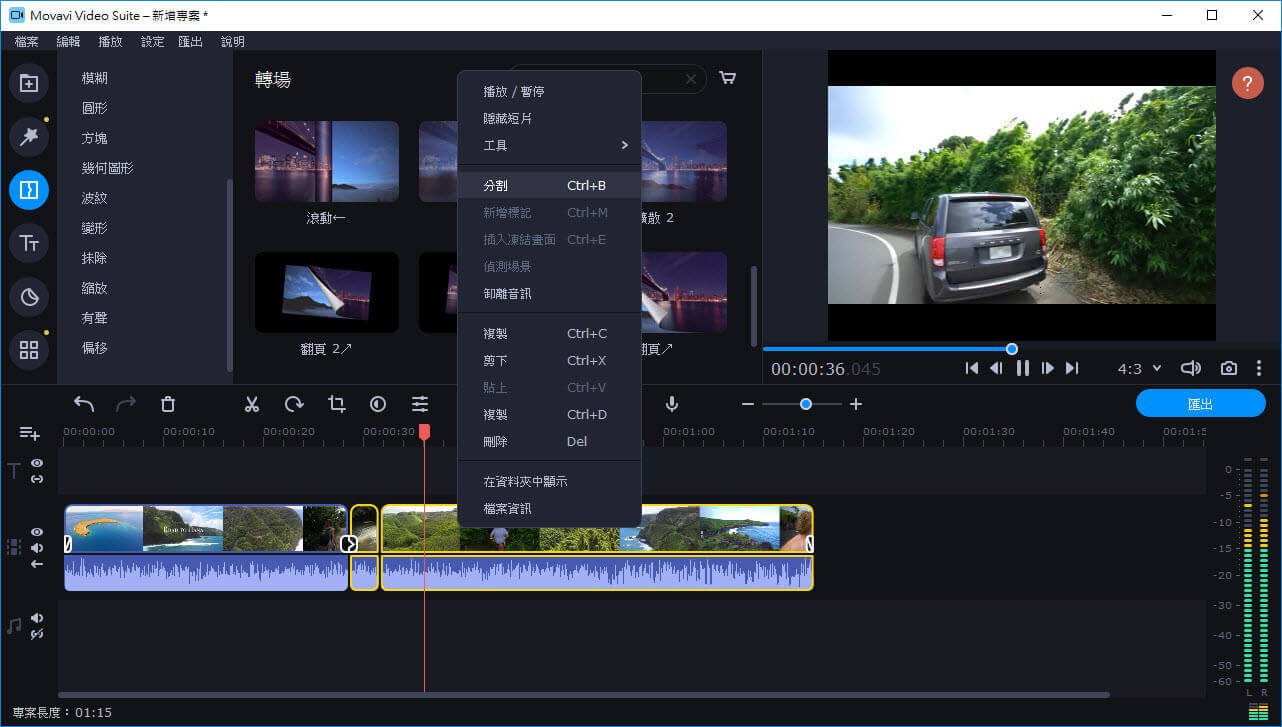
Task: Select the 縮放 transition category
Action: click(95, 288)
